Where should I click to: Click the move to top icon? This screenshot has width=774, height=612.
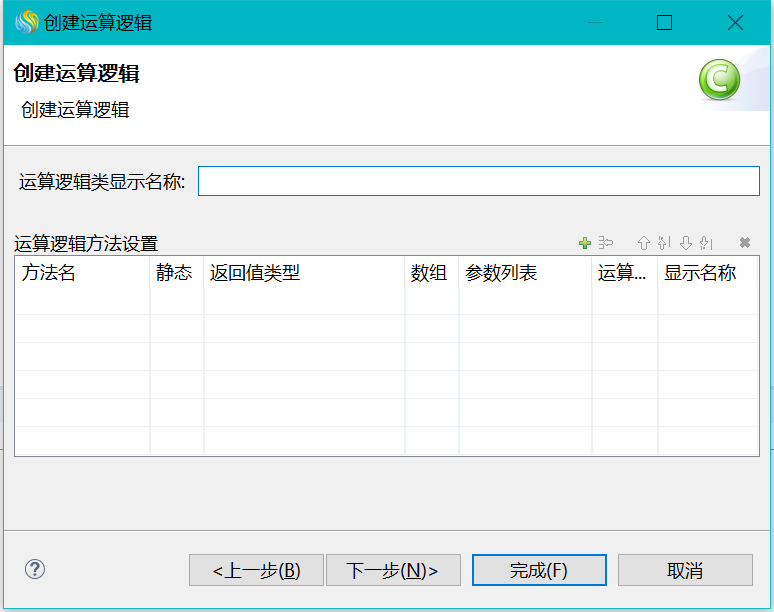click(664, 243)
